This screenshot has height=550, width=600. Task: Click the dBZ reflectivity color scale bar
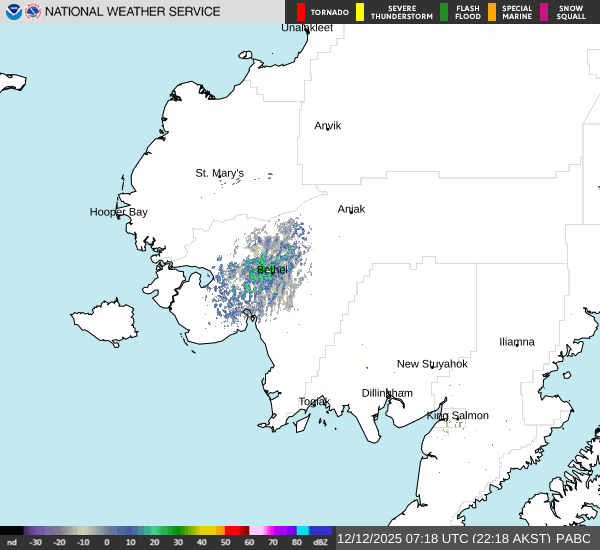[166, 530]
